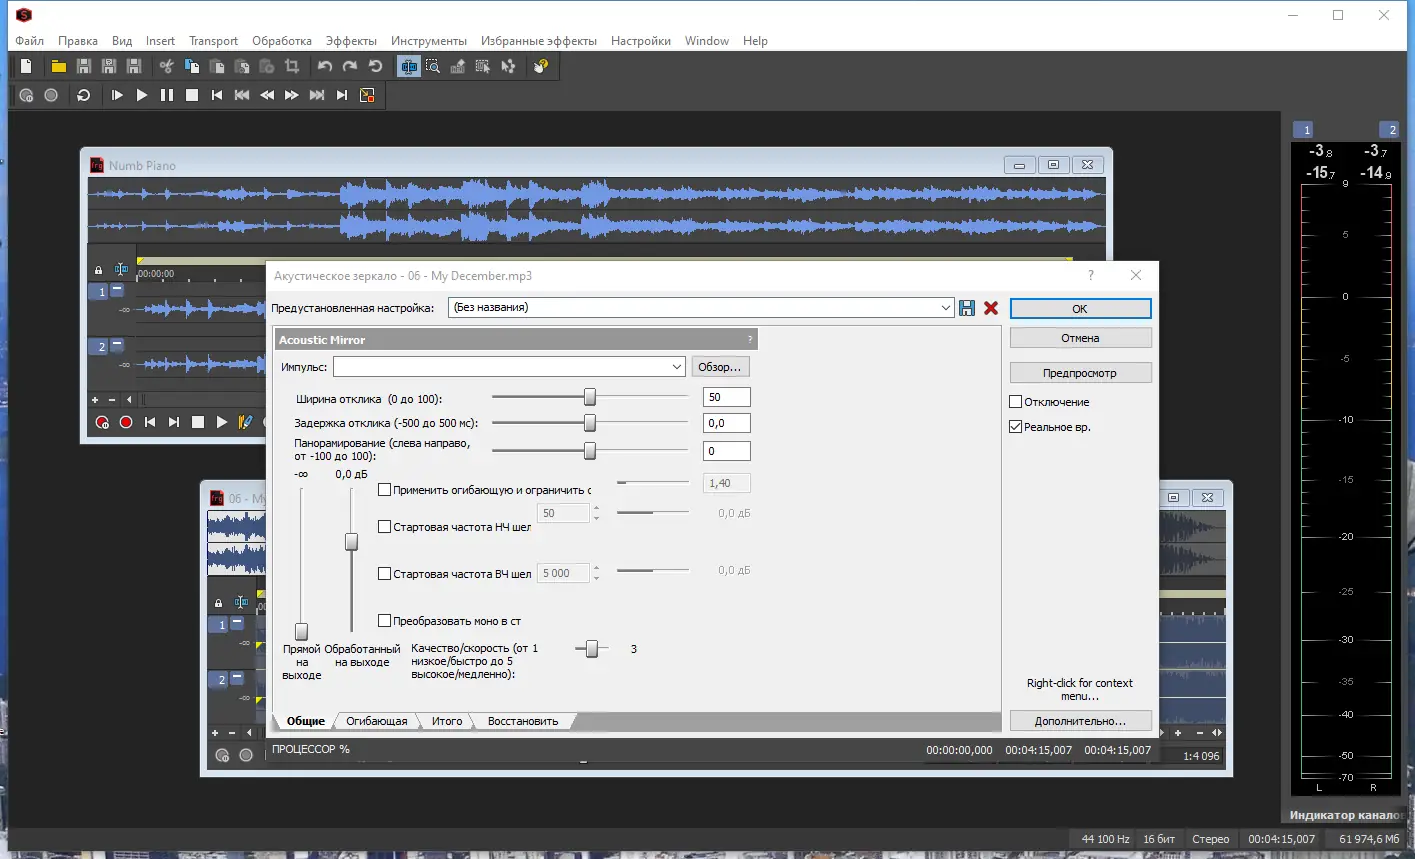Open the Импульс dropdown list
Viewport: 1415px width, 859px height.
pos(677,367)
